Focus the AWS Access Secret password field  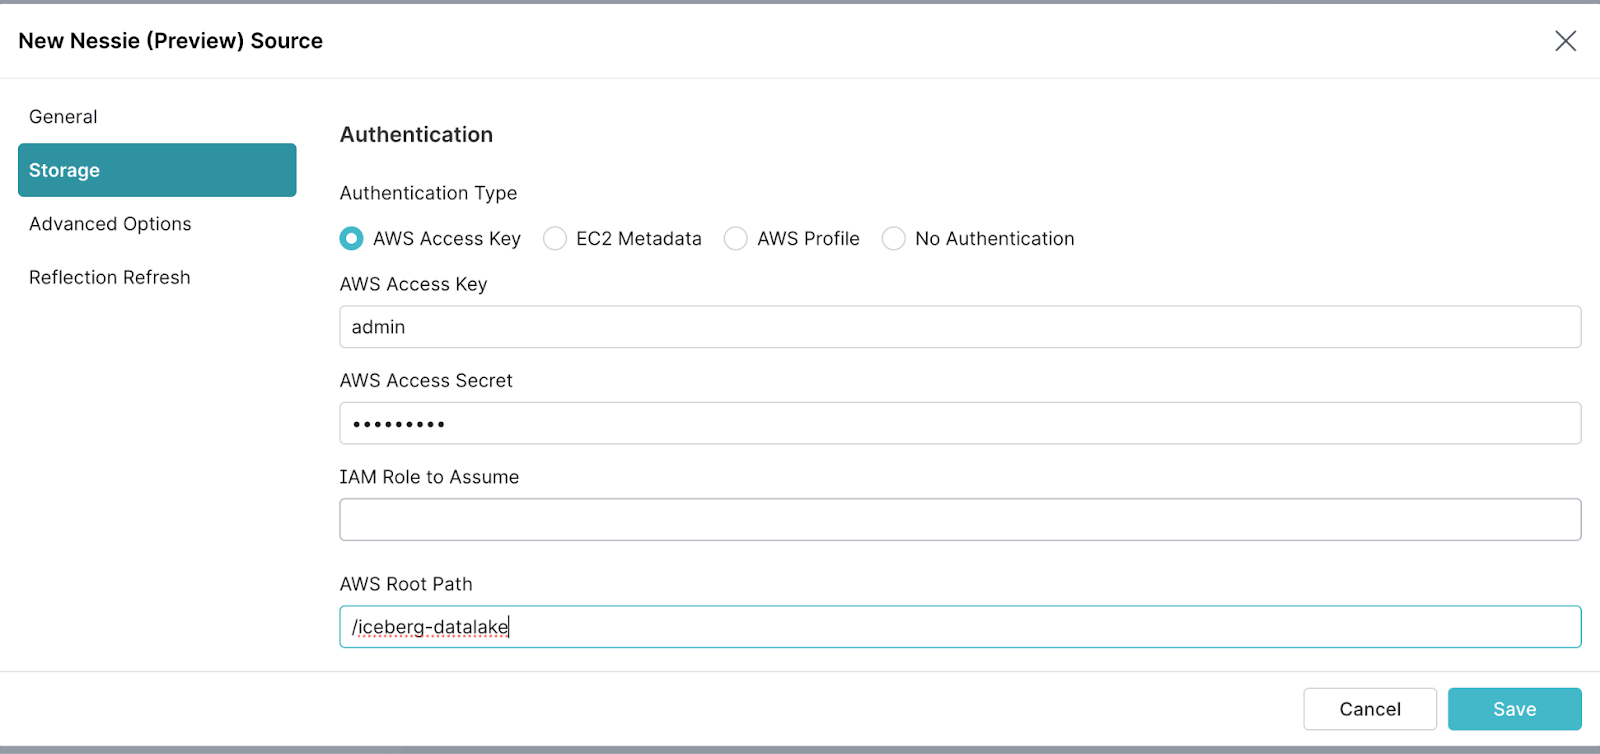tap(960, 424)
